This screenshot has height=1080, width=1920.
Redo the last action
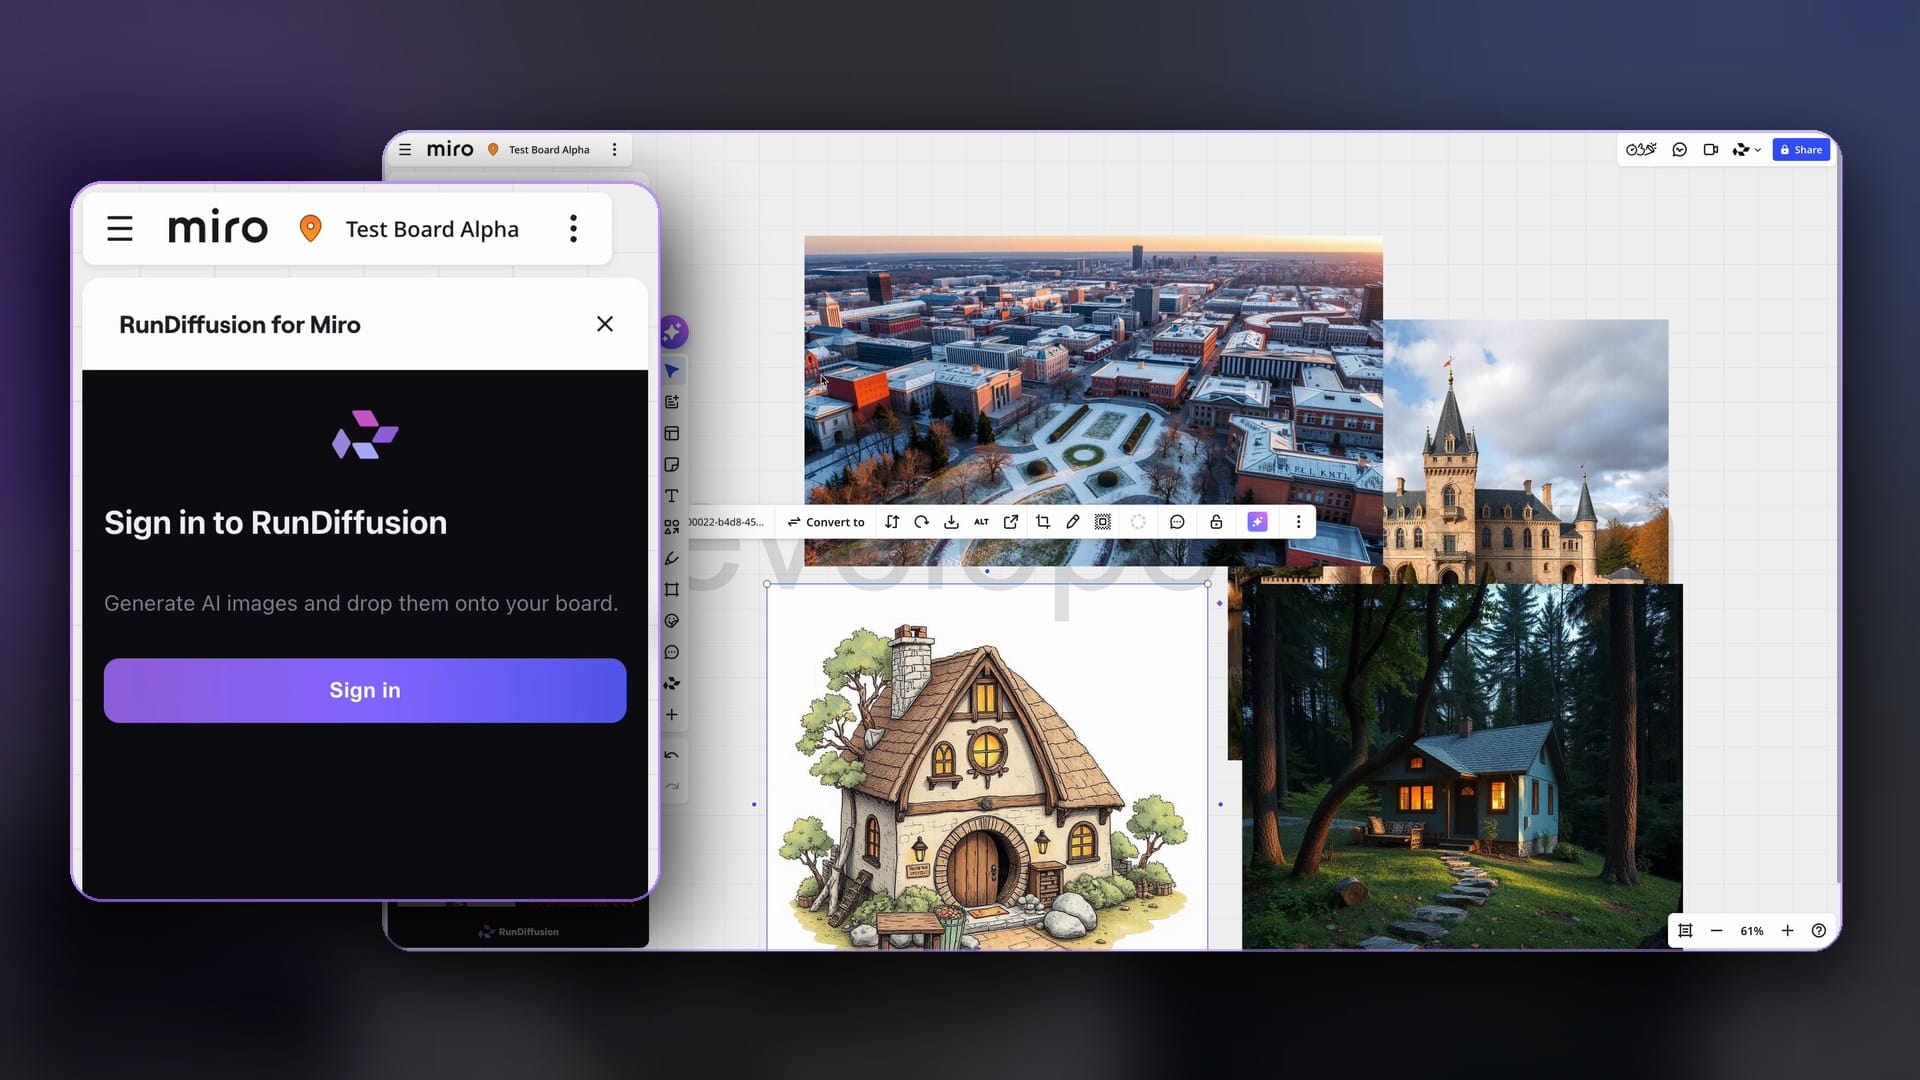[672, 786]
